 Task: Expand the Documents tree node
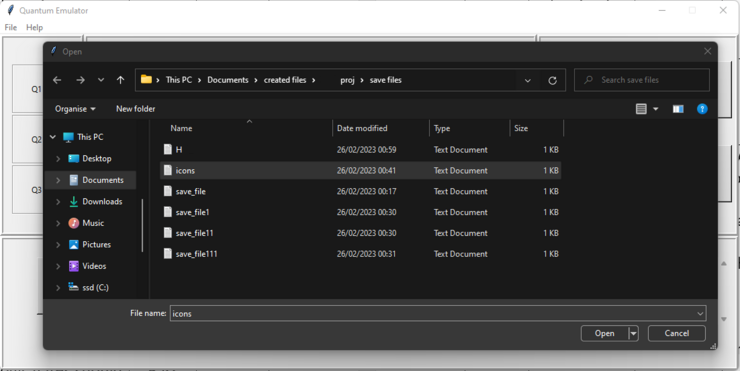(58, 180)
